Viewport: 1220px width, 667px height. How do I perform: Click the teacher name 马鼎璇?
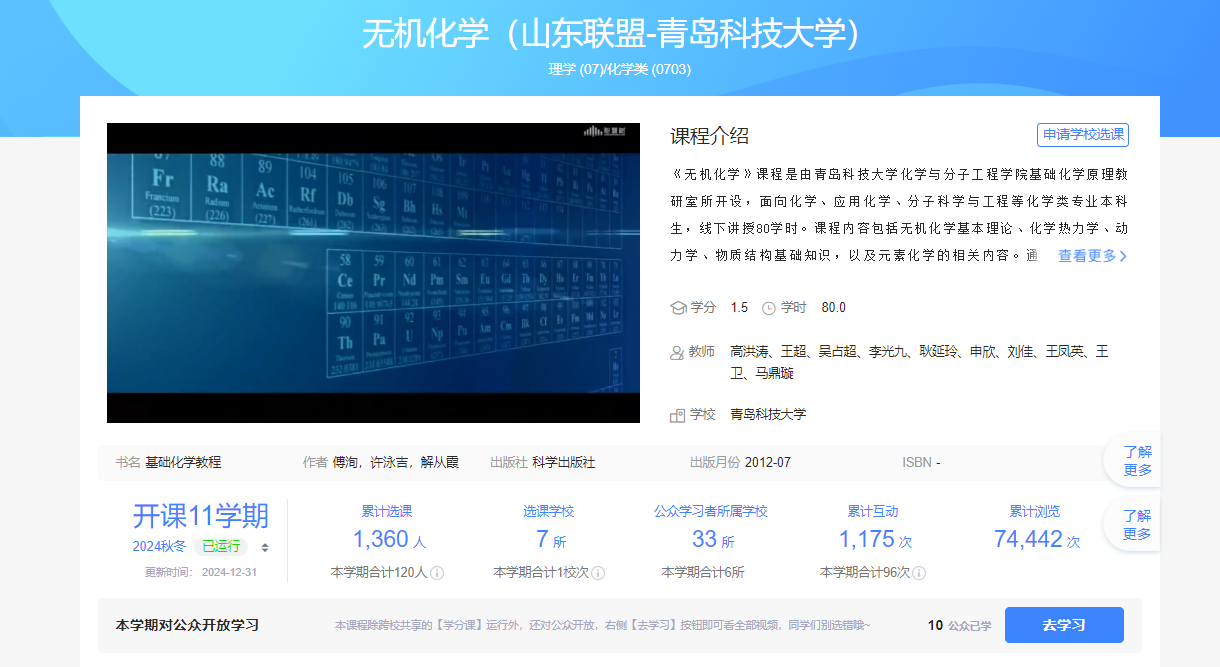[x=774, y=373]
